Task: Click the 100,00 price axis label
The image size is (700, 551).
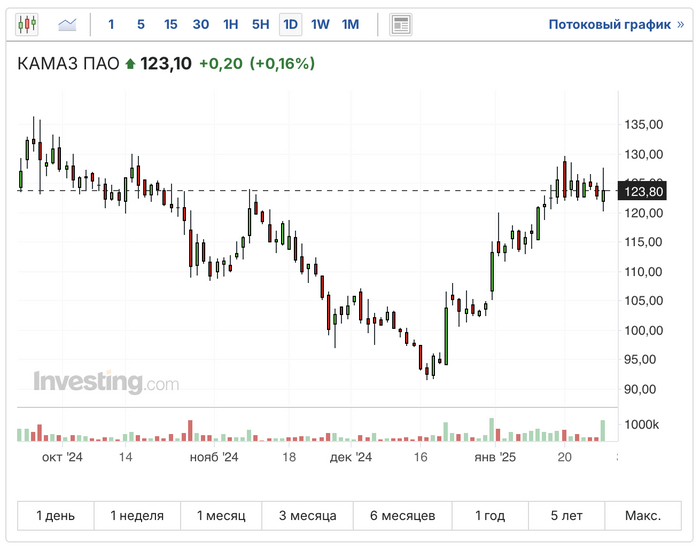Action: tap(643, 330)
